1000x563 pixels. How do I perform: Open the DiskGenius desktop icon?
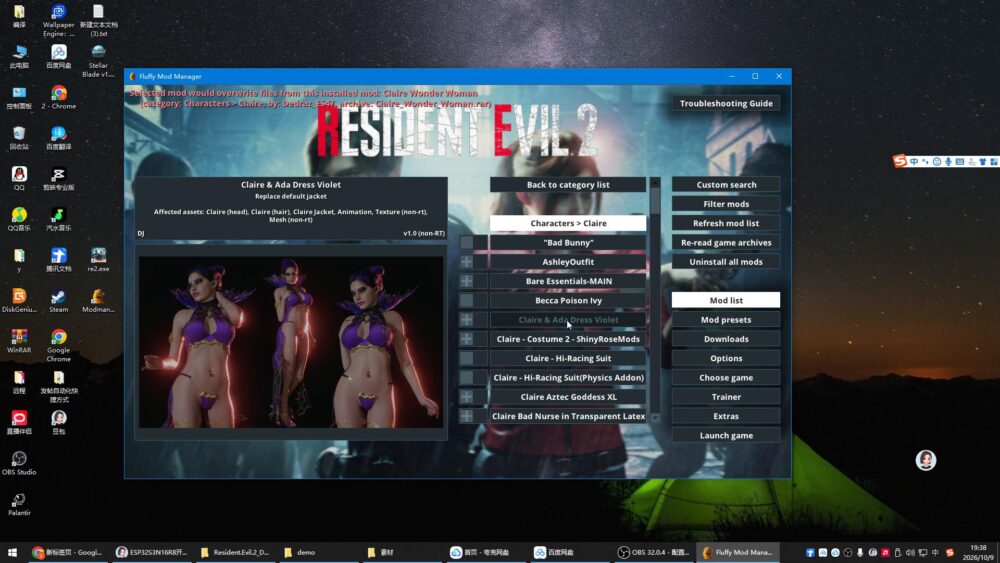(19, 300)
